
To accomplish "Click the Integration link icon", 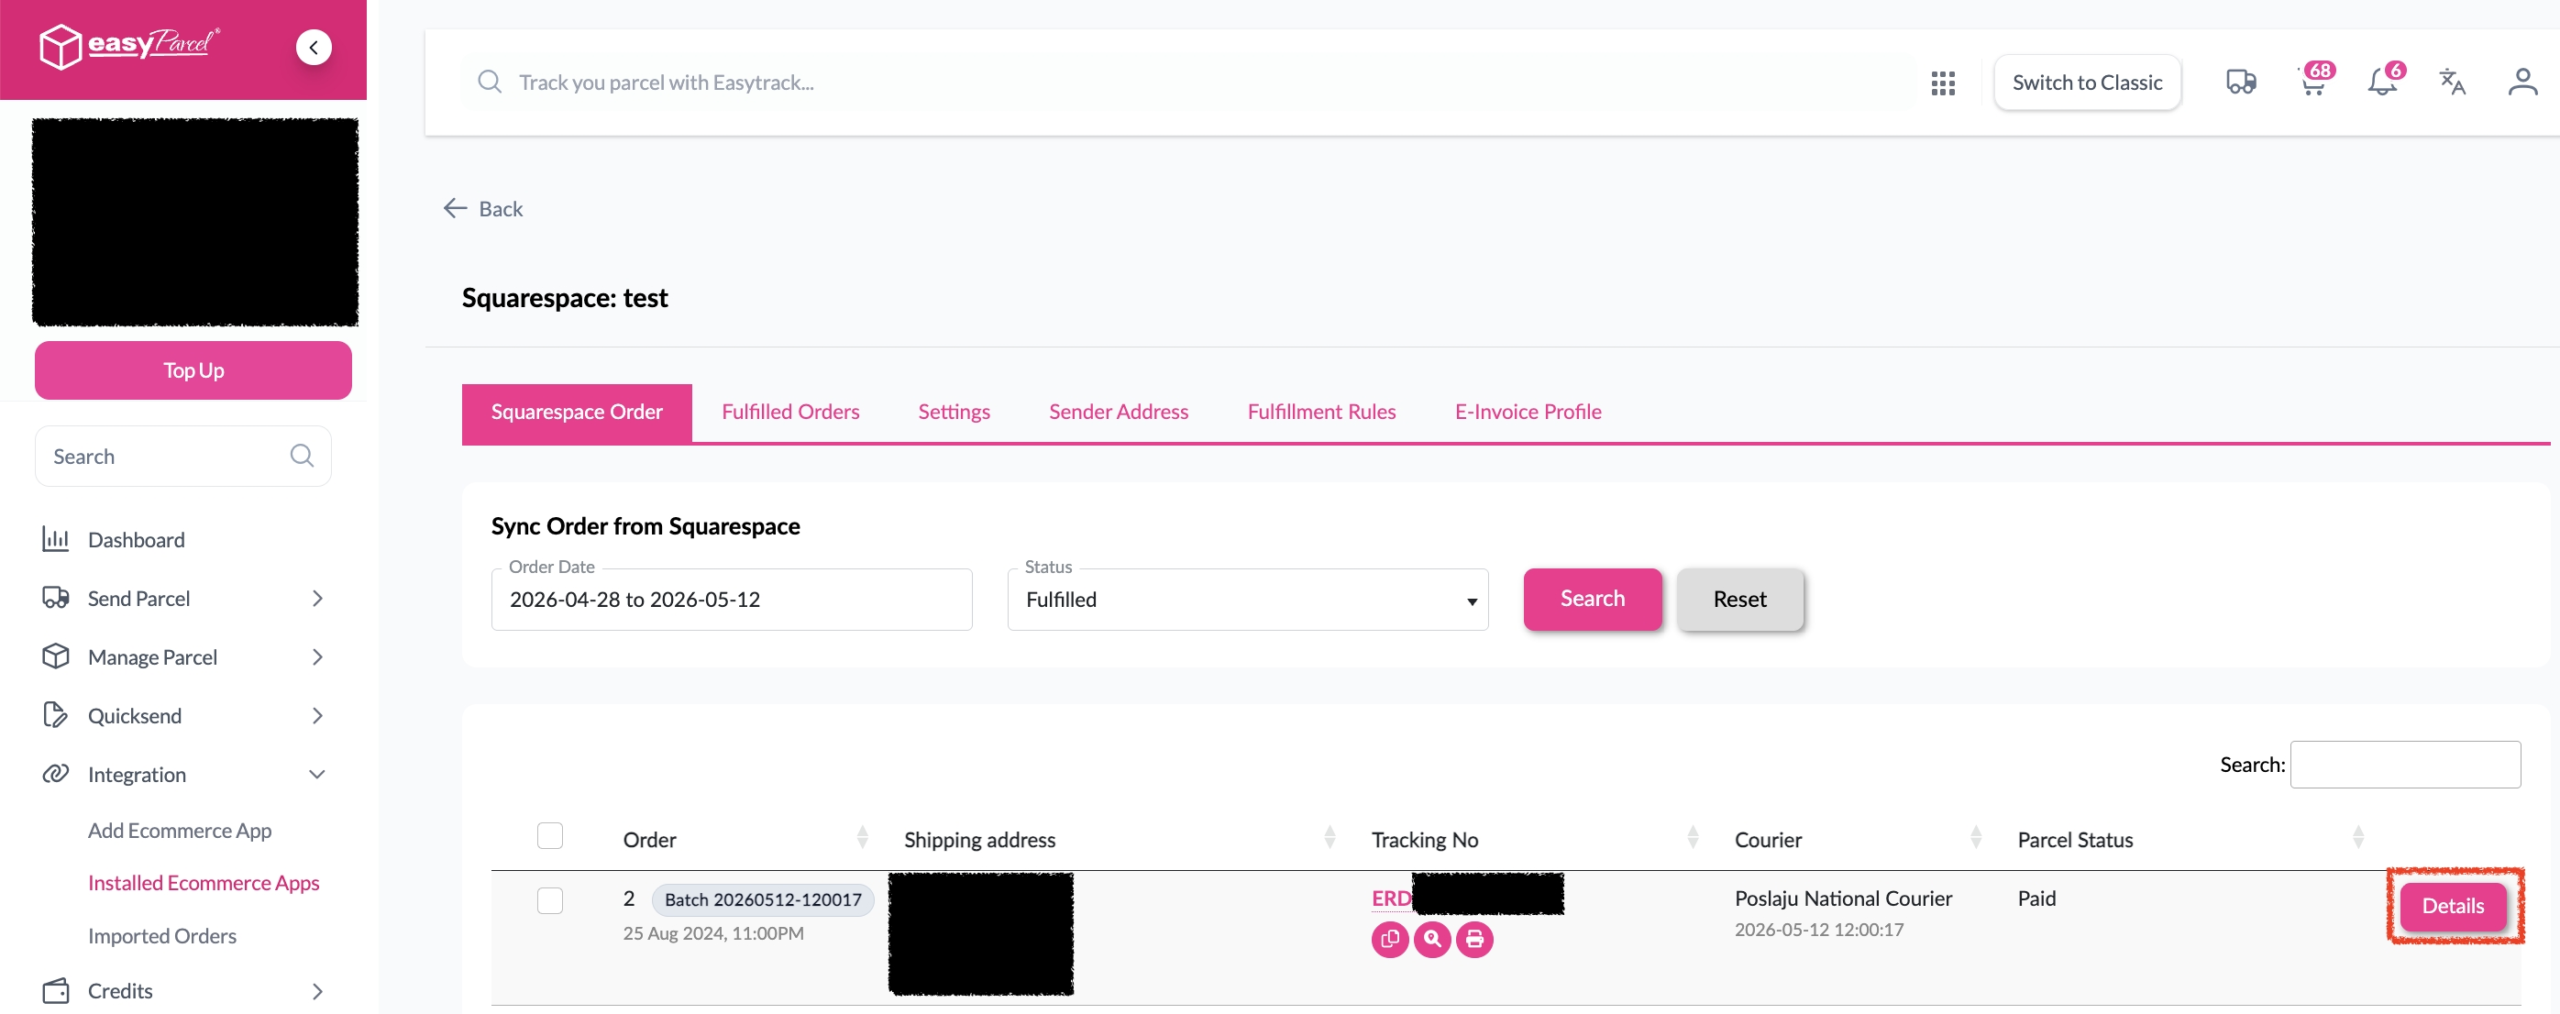I will click(x=56, y=774).
